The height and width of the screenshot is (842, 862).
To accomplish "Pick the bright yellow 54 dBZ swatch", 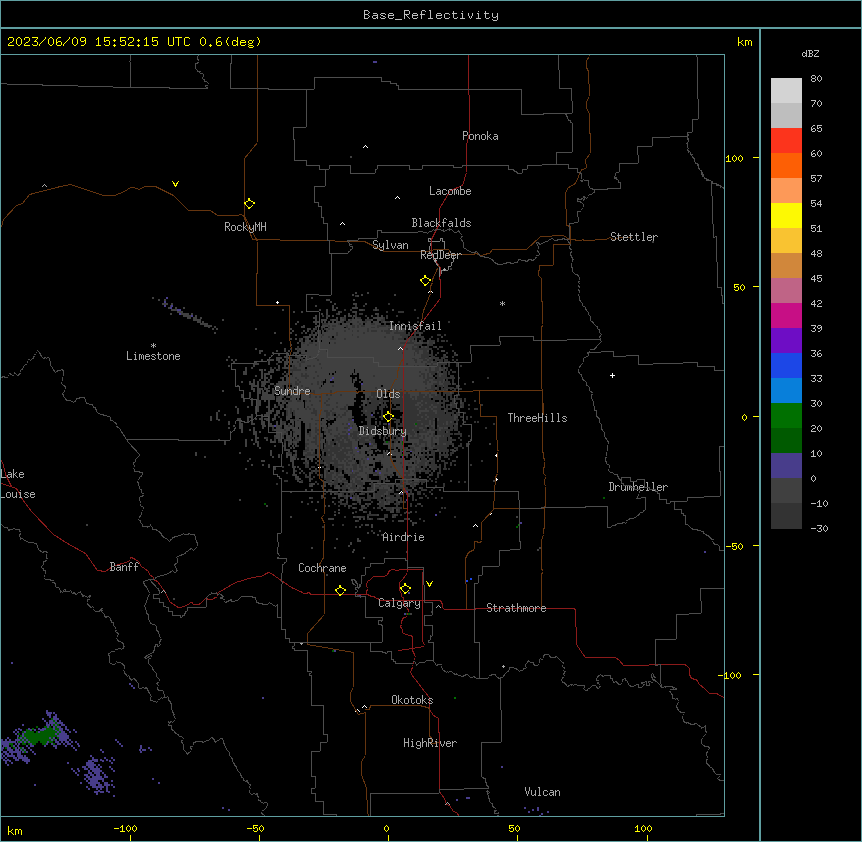I will click(786, 215).
